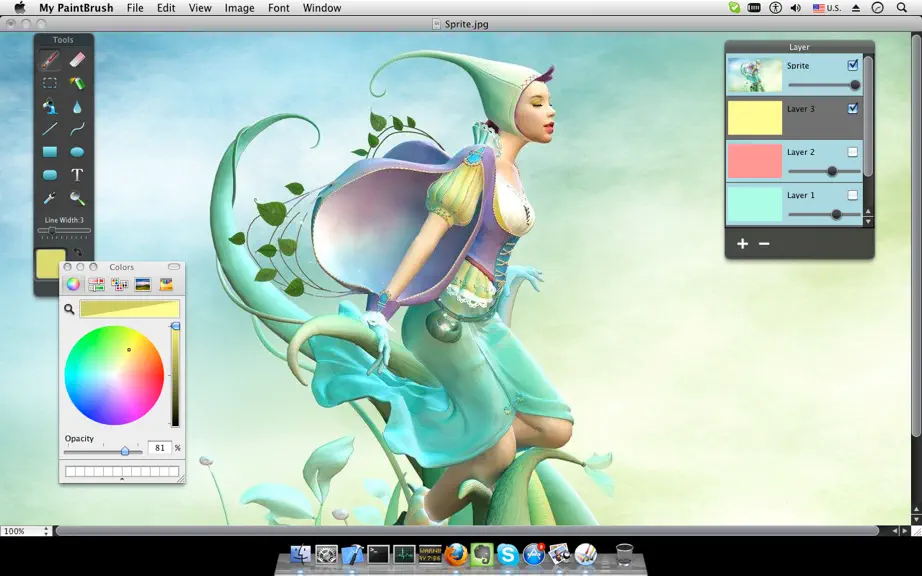Expand the swatch tray with the small arrow

(x=122, y=480)
